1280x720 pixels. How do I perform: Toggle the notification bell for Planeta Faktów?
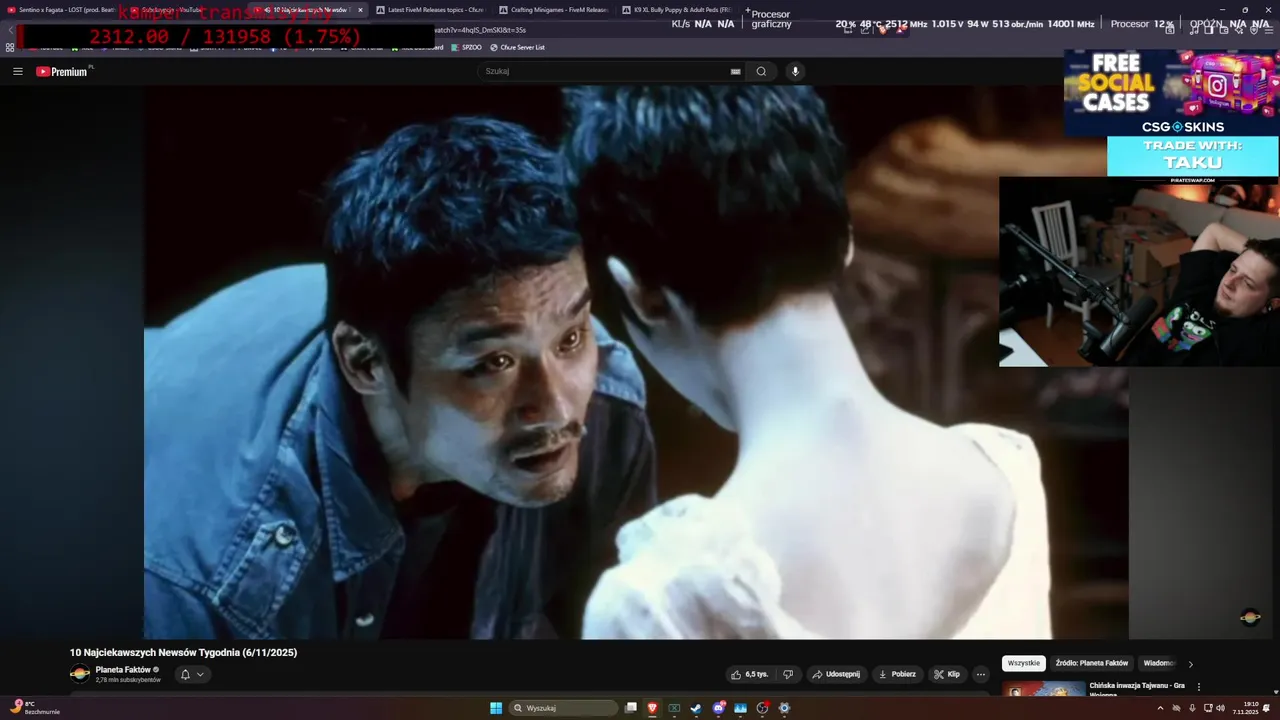(x=185, y=674)
